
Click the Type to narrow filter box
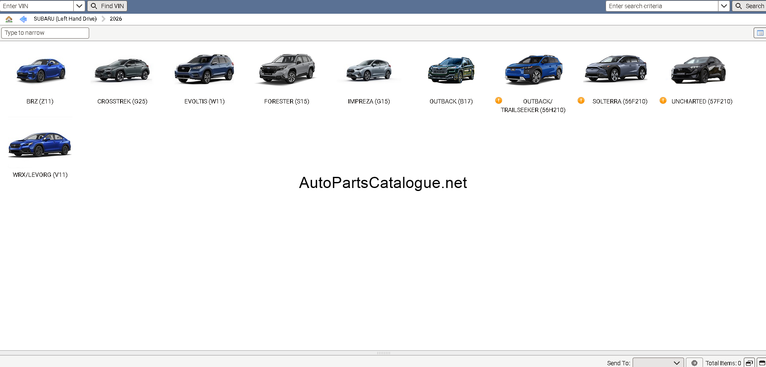pos(45,33)
